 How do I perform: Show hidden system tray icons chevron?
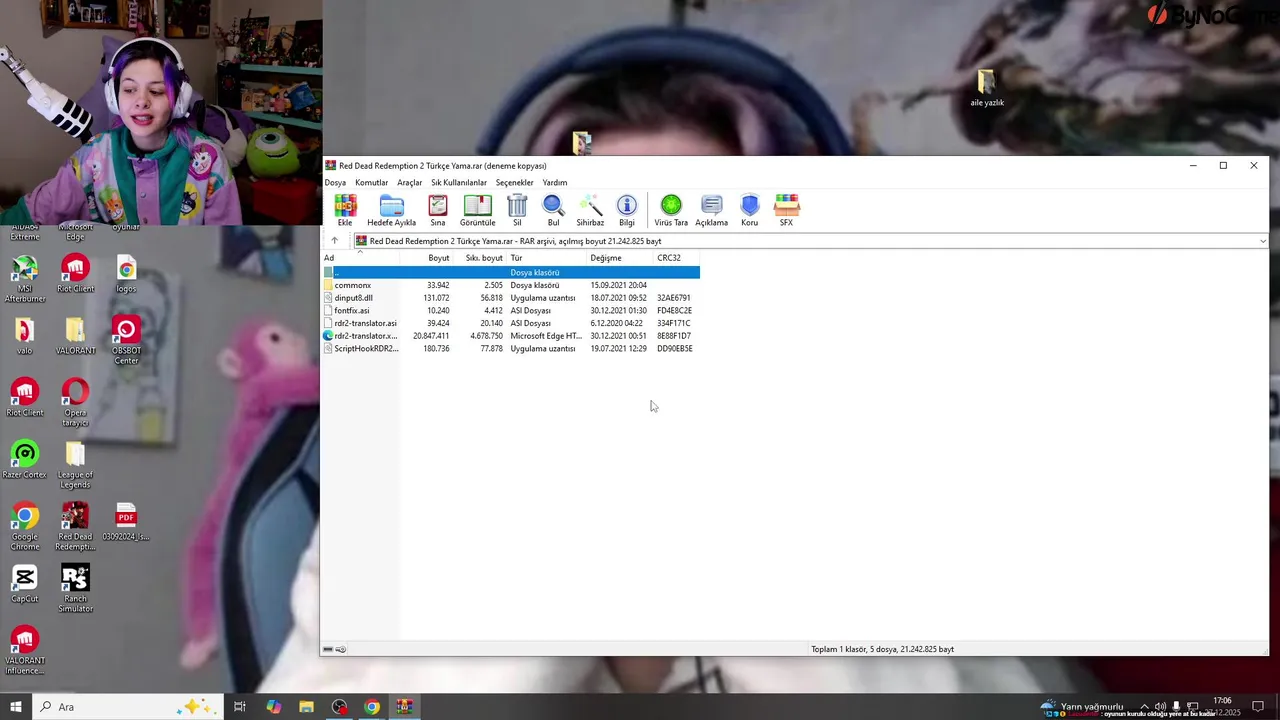(x=1145, y=707)
